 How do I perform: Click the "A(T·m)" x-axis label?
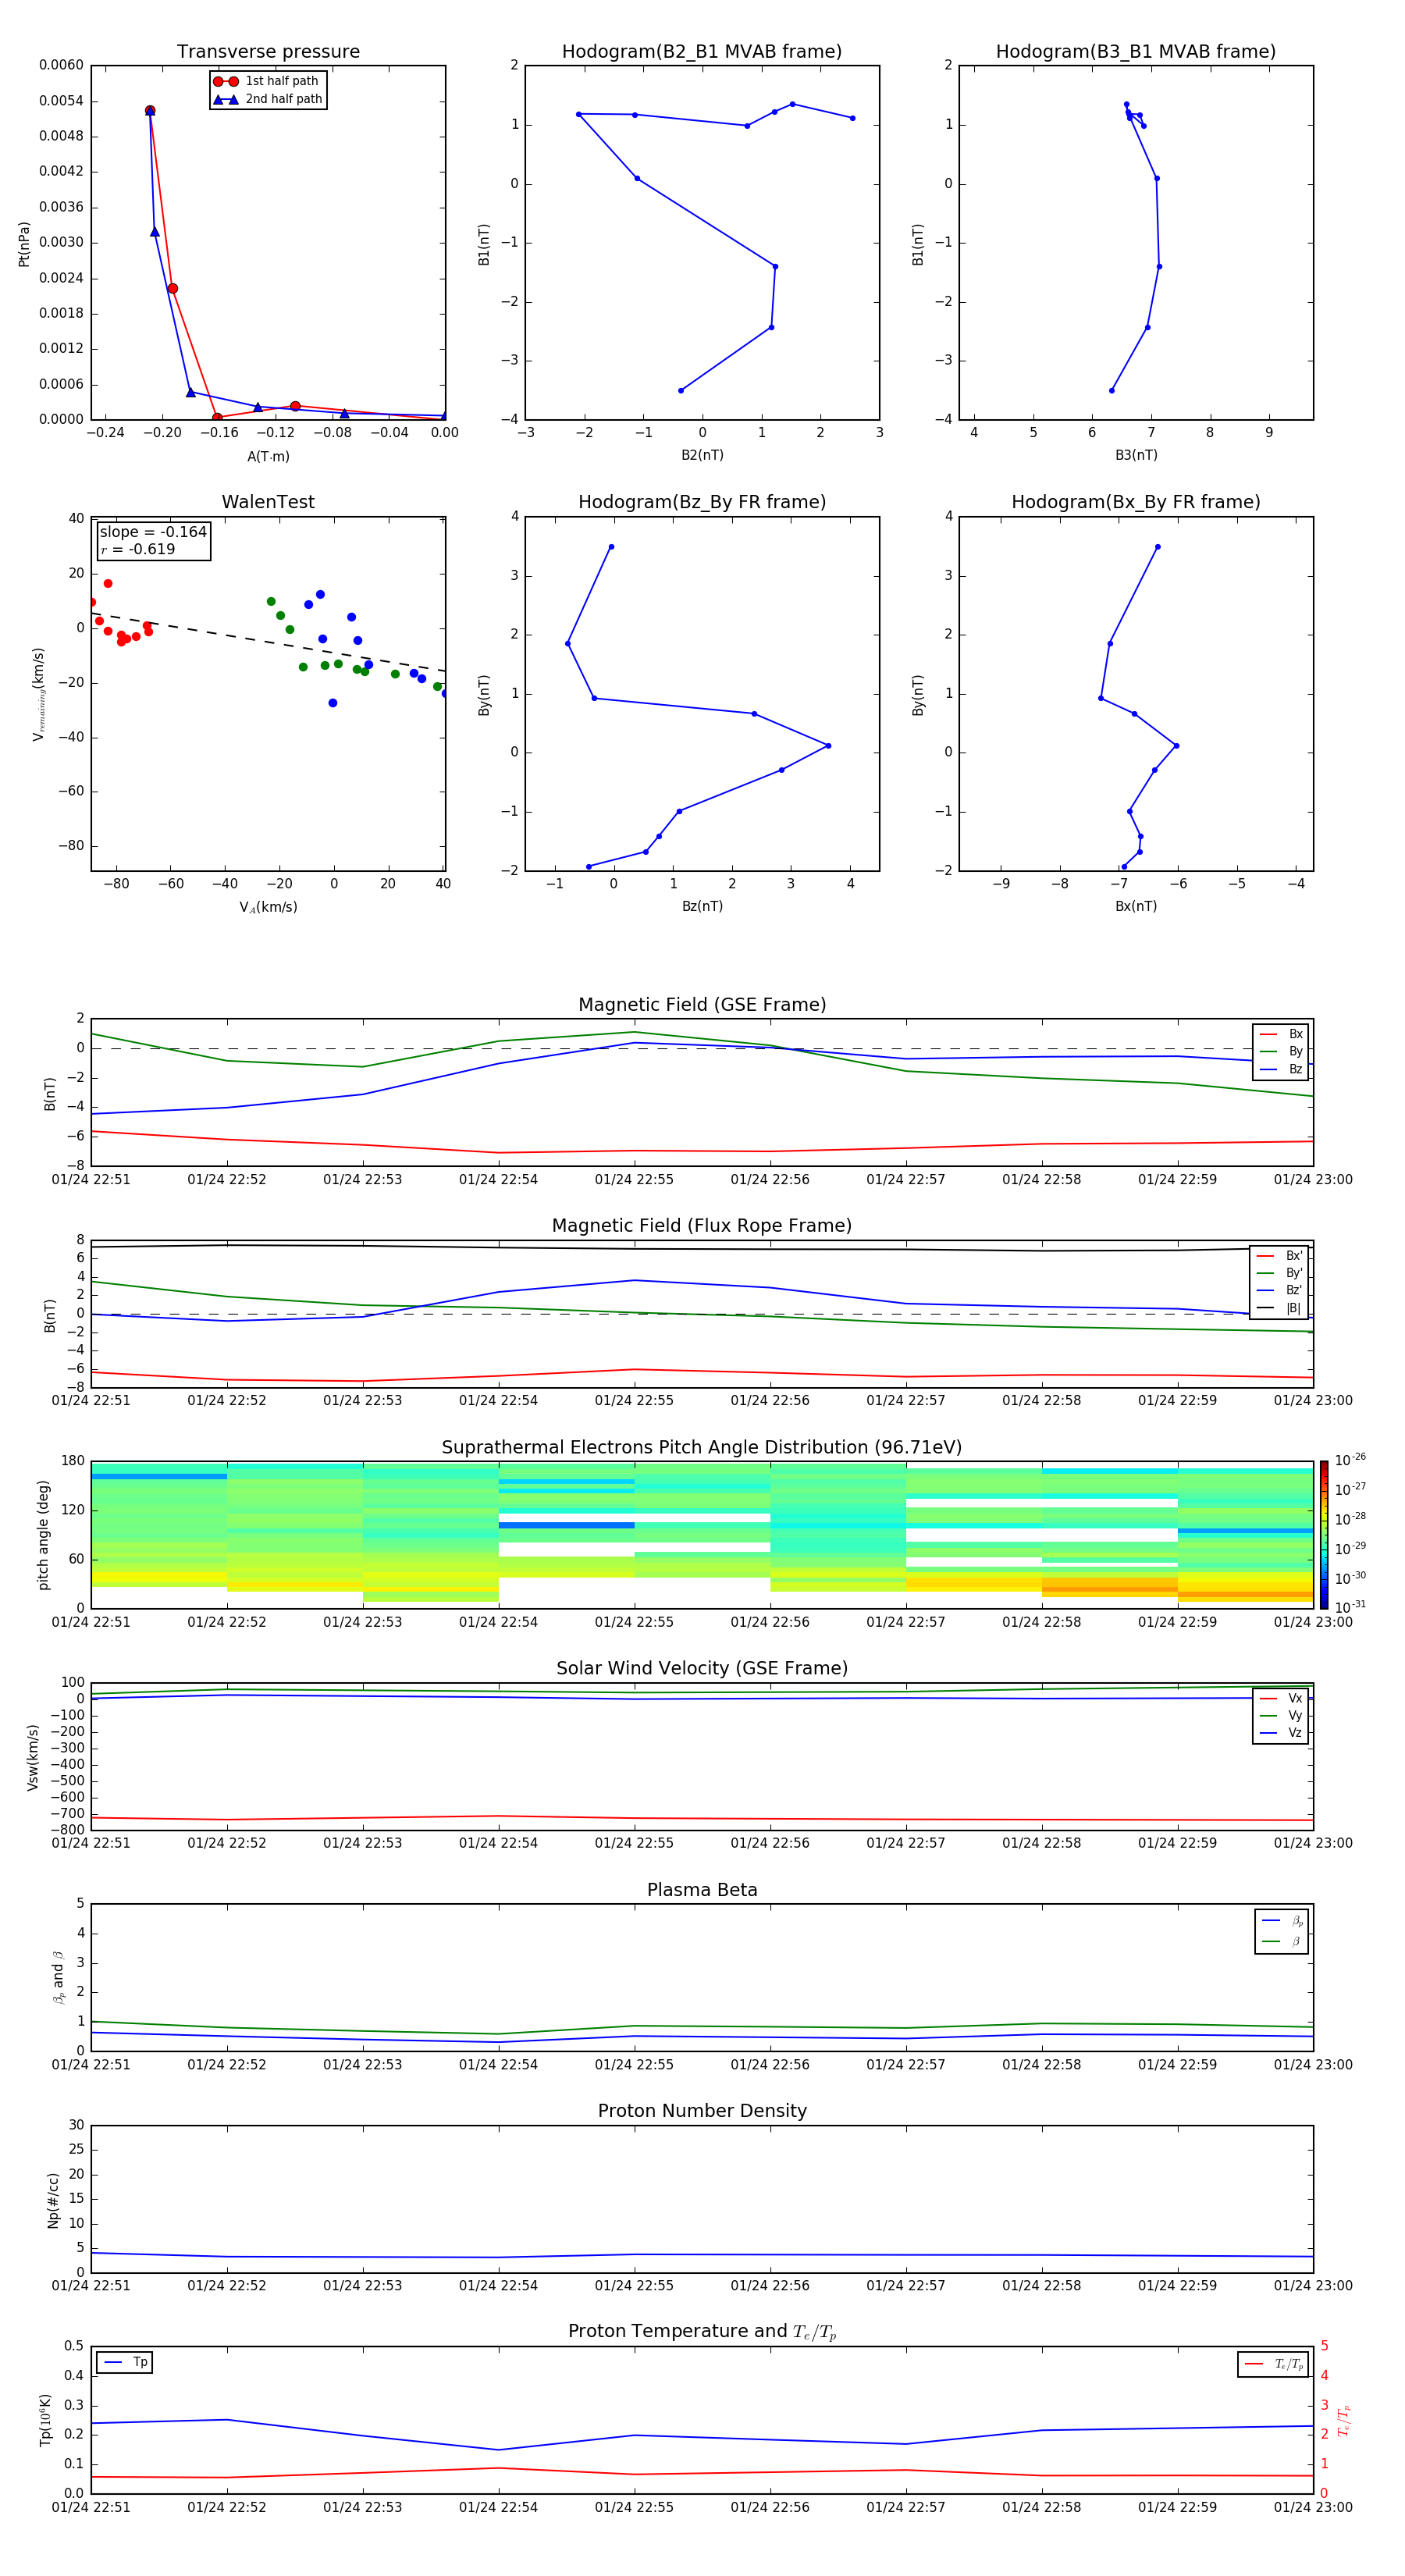coord(268,457)
